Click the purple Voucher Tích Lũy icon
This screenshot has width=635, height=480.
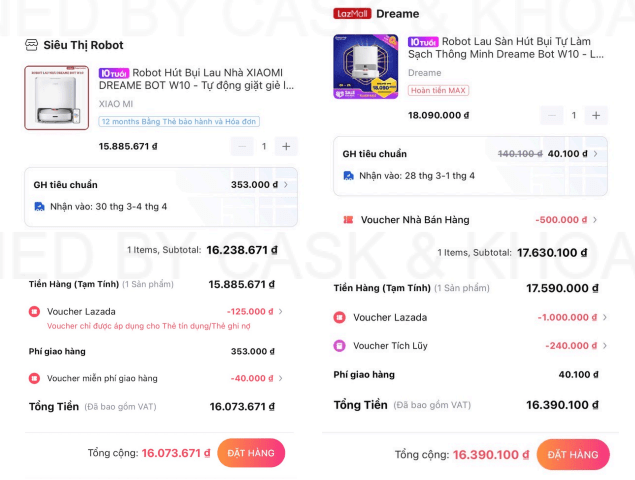[340, 346]
